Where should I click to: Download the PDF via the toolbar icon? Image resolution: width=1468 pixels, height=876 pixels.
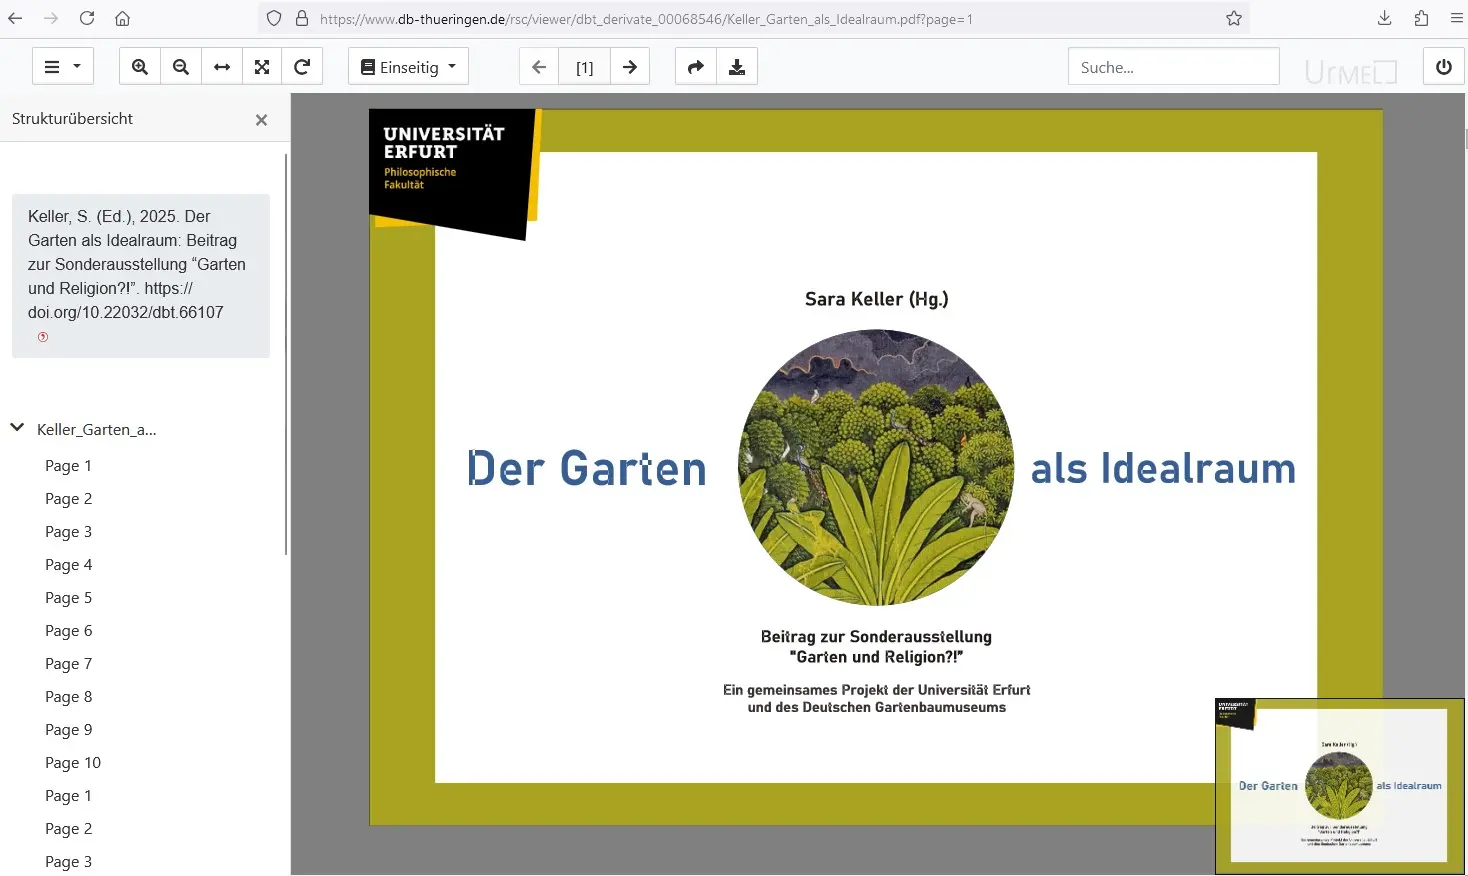(737, 67)
